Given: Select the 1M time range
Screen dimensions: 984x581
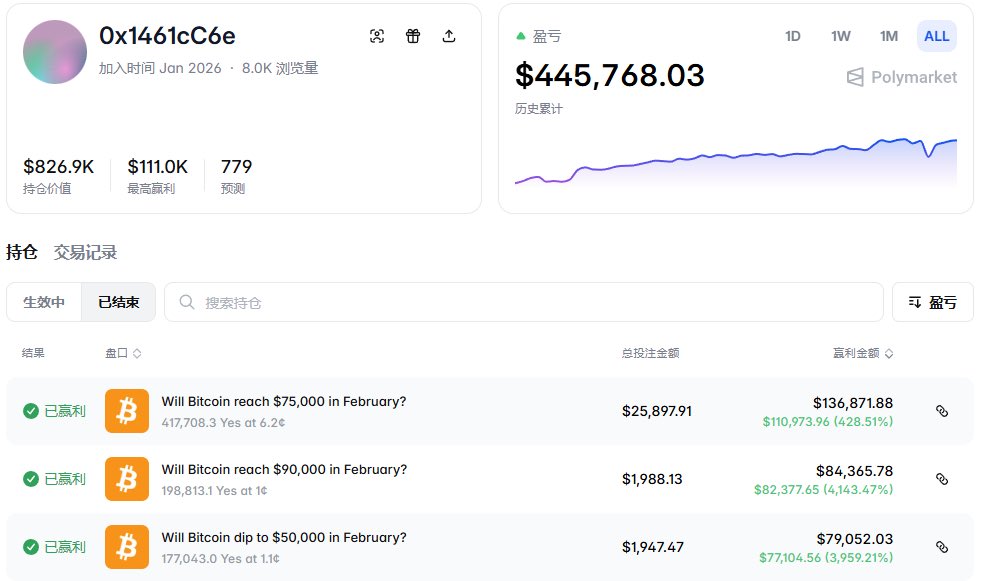Looking at the screenshot, I should pyautogui.click(x=889, y=36).
